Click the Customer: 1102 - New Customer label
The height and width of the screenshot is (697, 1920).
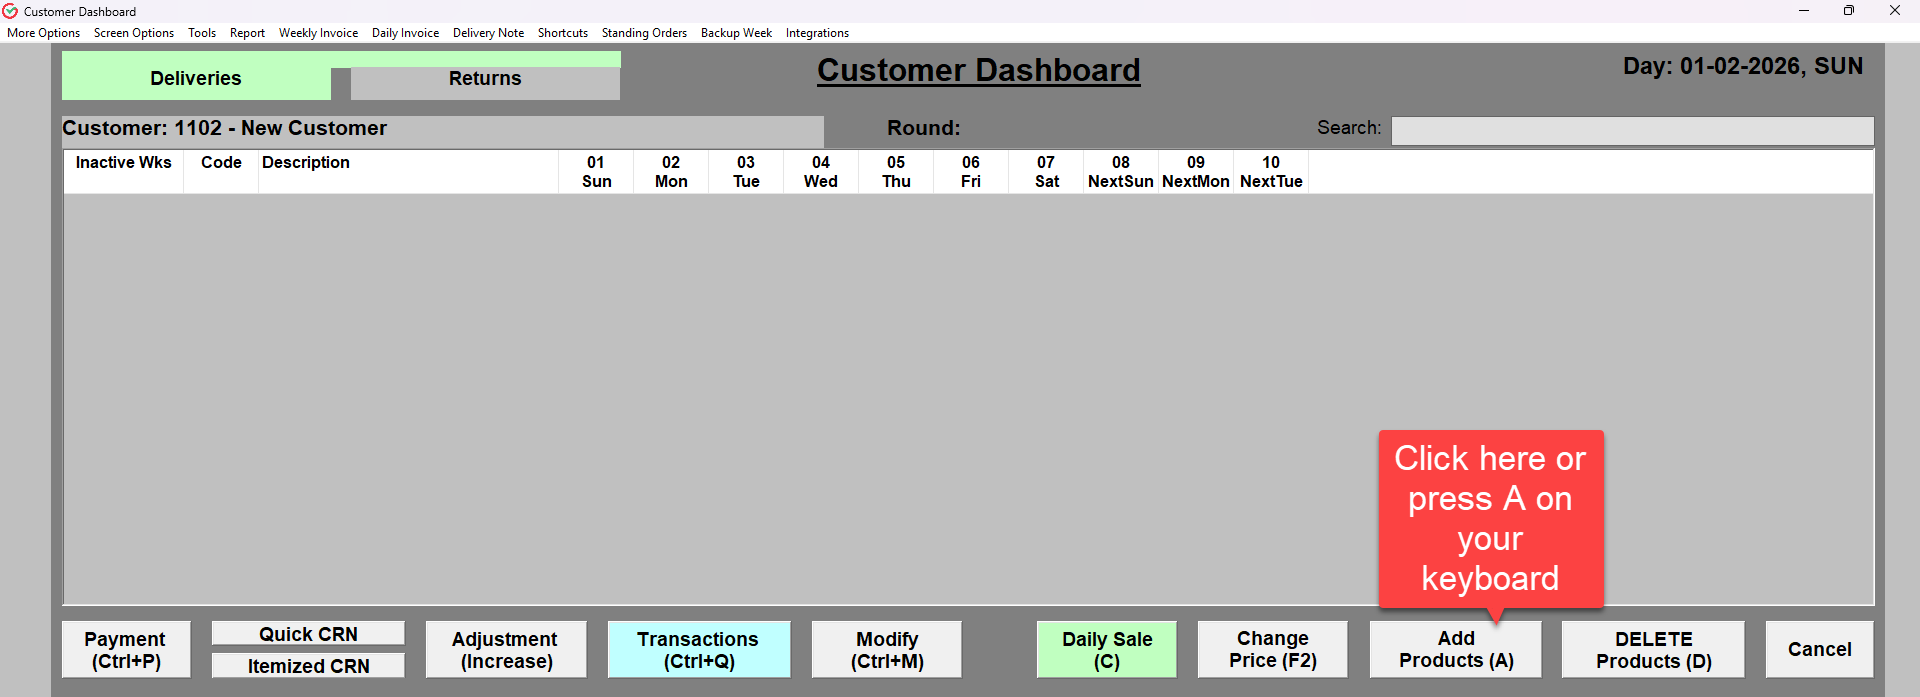pos(224,128)
